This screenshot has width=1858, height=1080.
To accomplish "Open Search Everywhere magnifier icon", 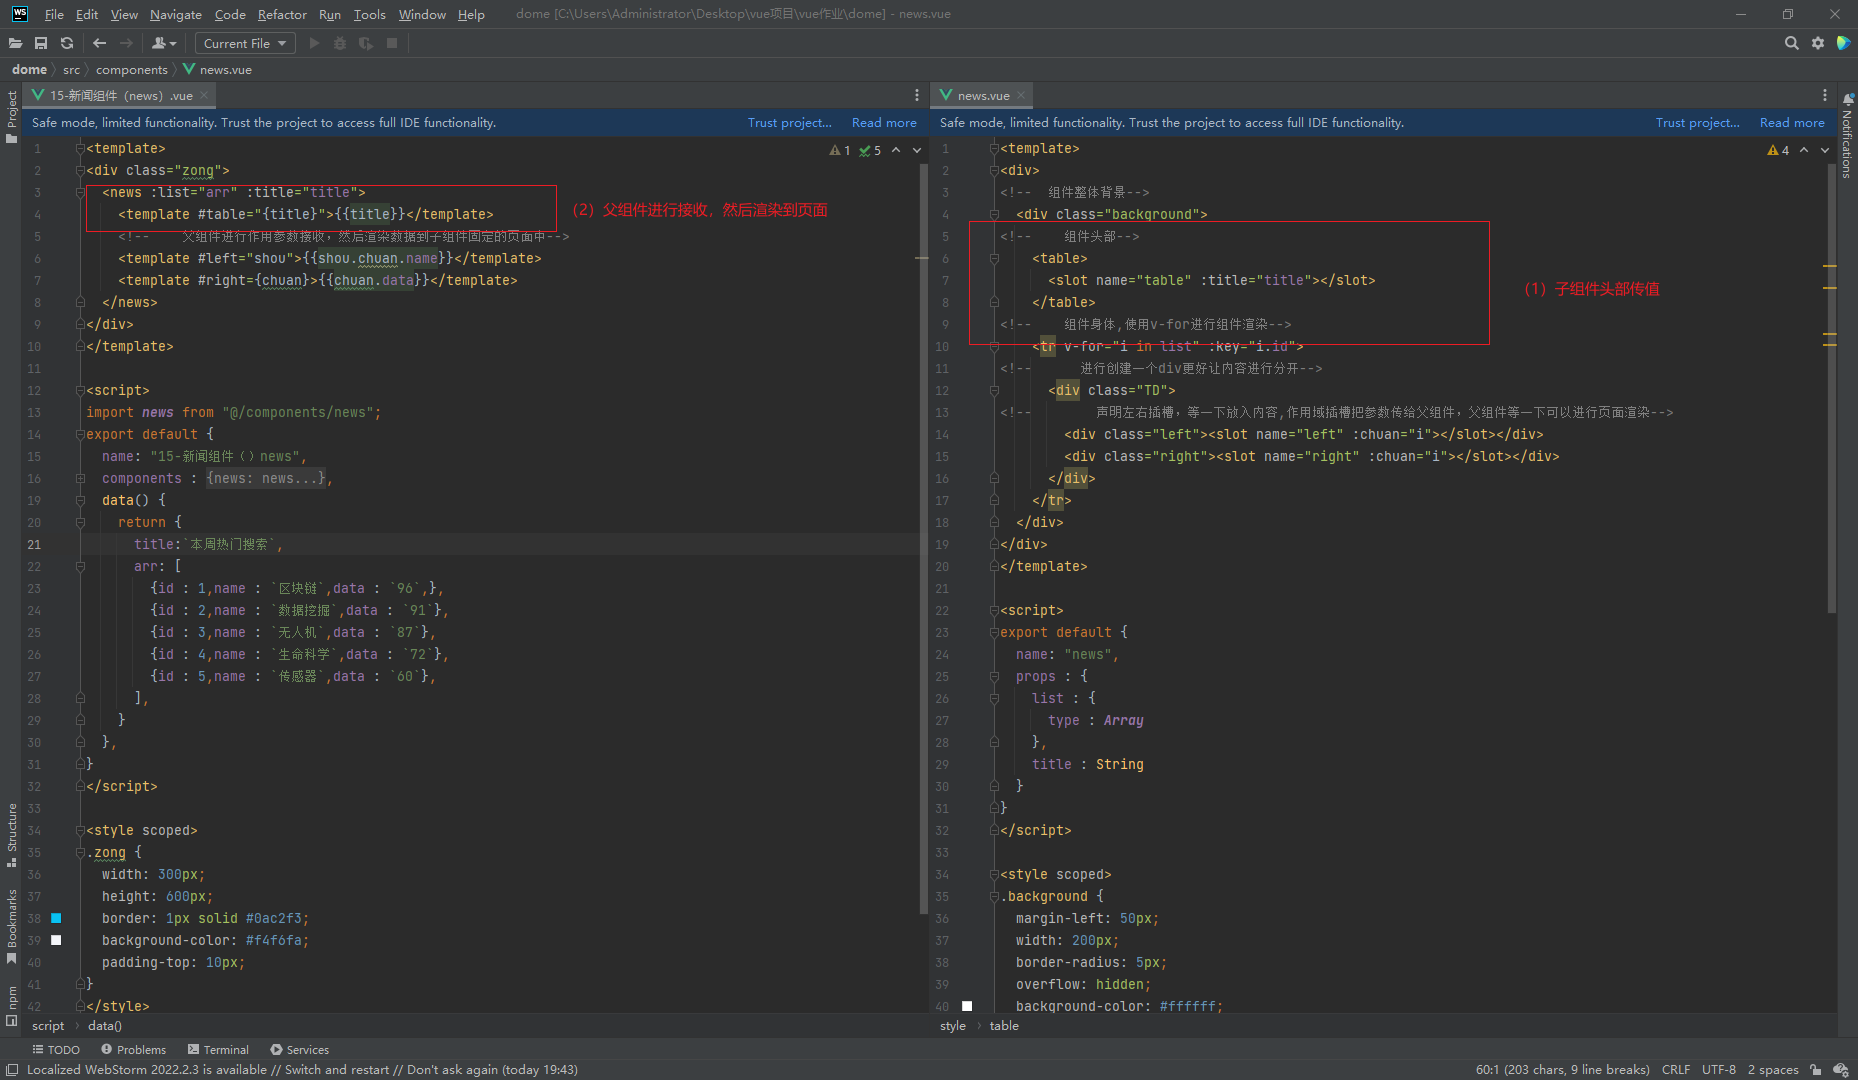I will (1791, 43).
